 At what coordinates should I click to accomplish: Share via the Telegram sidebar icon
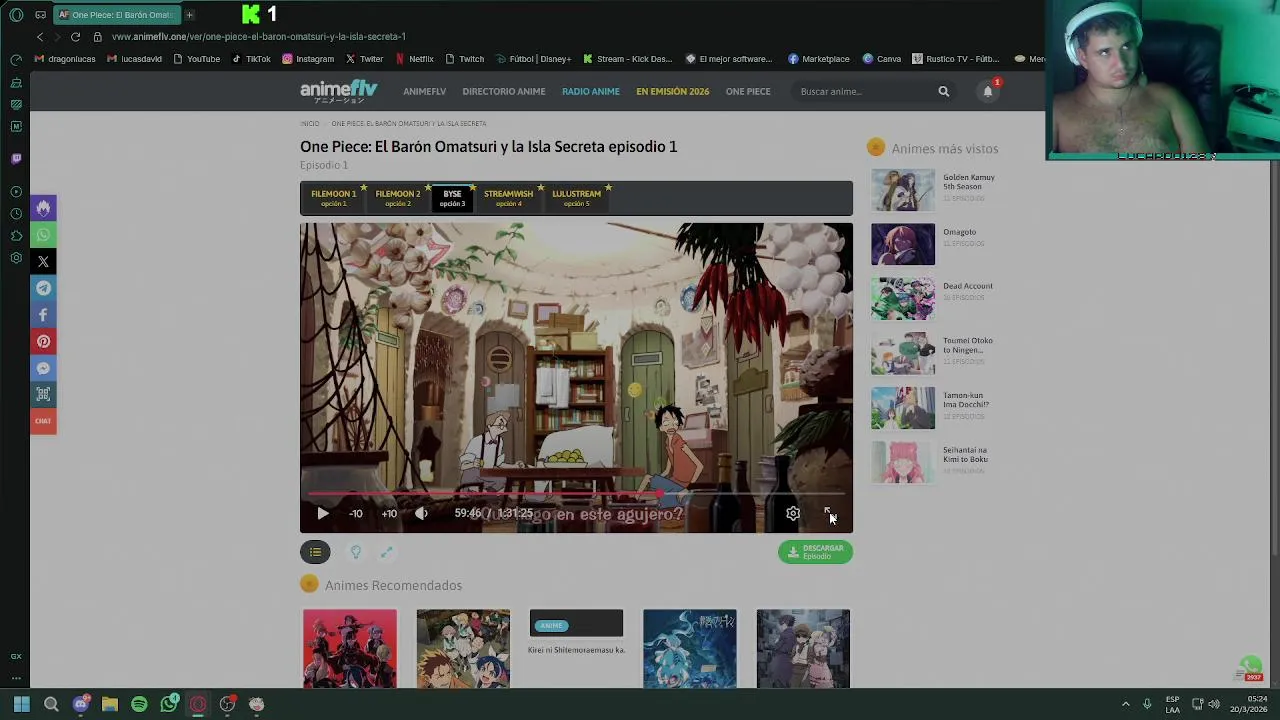(x=43, y=288)
